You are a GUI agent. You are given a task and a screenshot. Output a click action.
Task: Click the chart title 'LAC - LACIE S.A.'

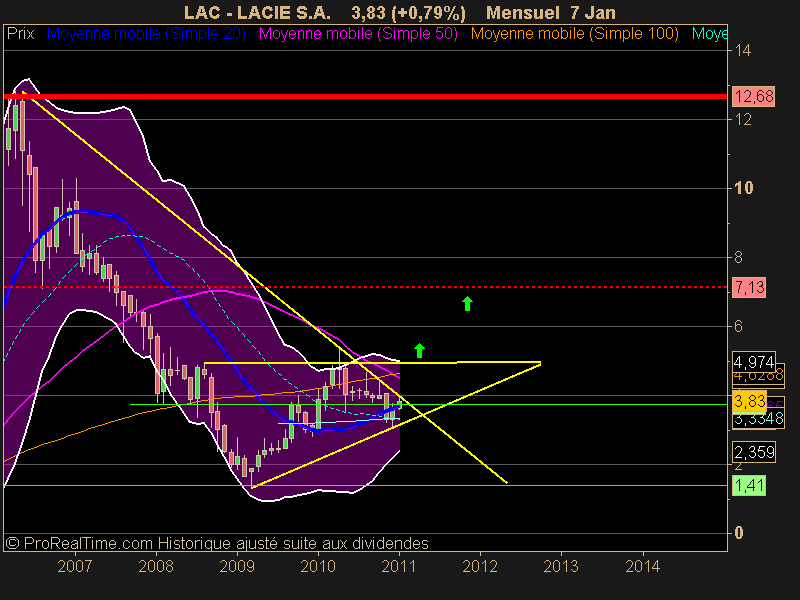[x=257, y=13]
